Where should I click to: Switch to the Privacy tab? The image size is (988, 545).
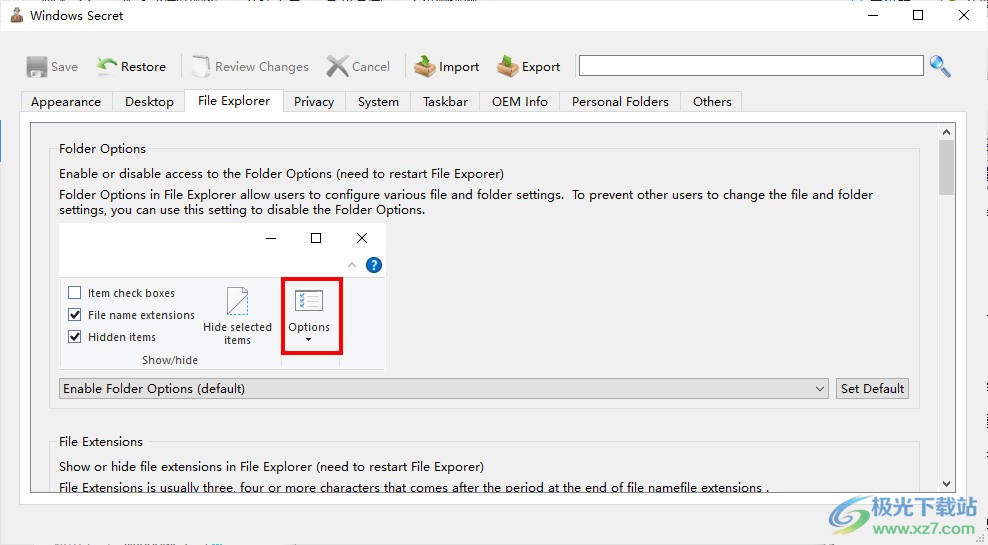click(314, 102)
